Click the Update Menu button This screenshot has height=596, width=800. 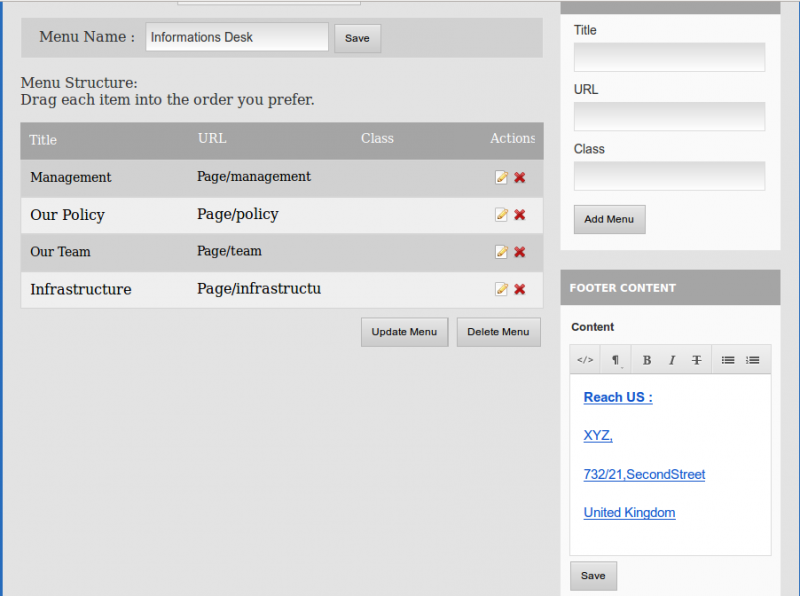tap(404, 332)
